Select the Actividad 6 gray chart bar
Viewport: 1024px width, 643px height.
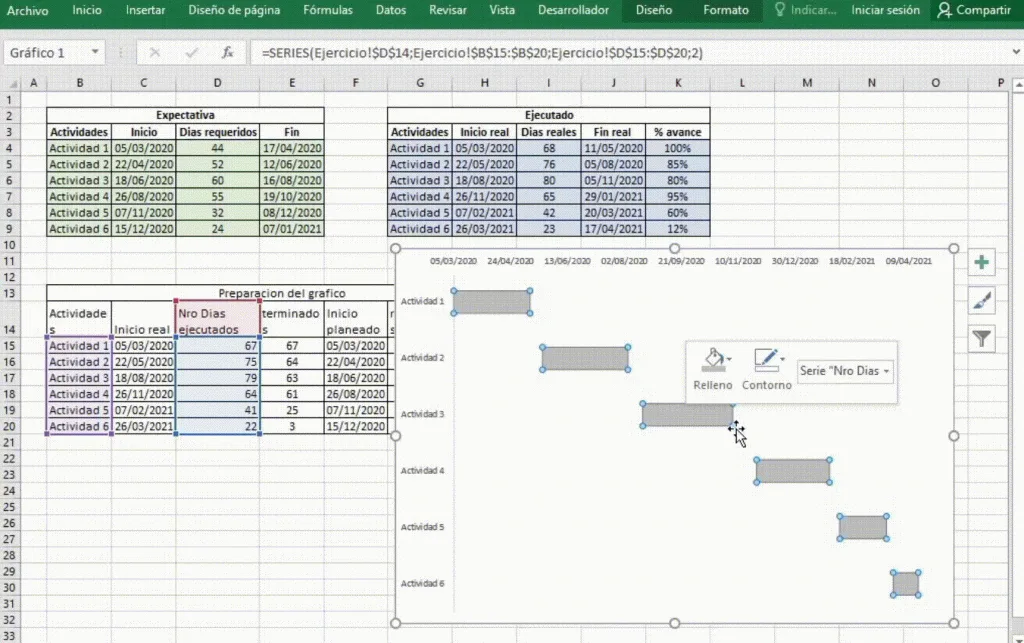[x=905, y=584]
